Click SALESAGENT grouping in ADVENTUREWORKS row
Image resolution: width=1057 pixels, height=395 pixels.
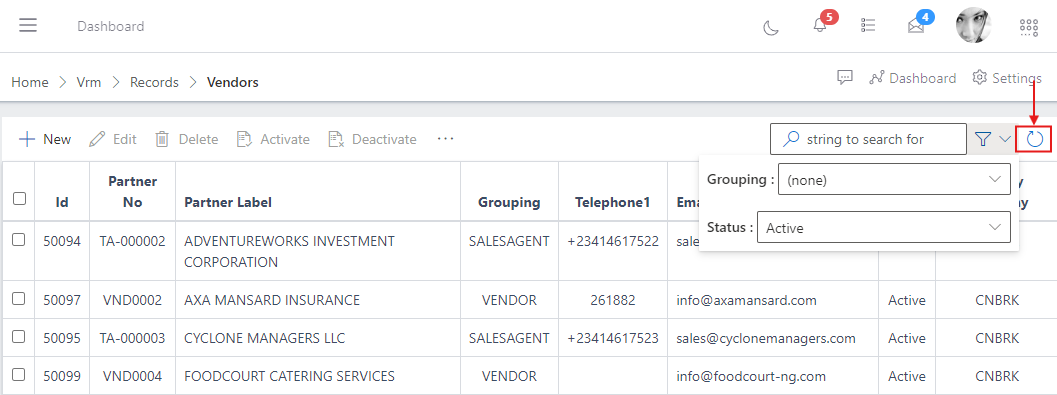[510, 241]
